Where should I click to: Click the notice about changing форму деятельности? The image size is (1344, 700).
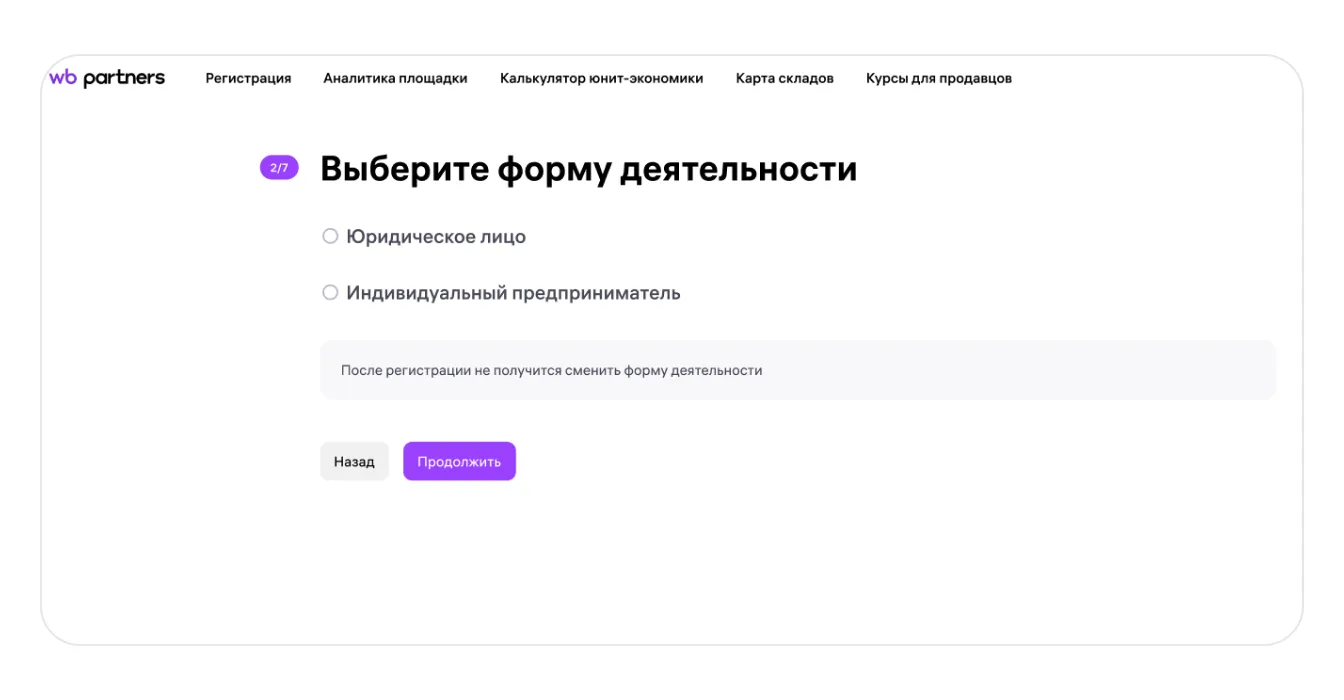[551, 370]
